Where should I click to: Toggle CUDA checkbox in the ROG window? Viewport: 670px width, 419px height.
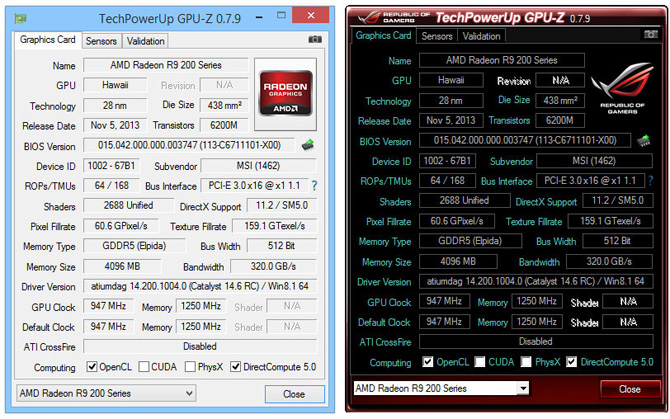(480, 362)
